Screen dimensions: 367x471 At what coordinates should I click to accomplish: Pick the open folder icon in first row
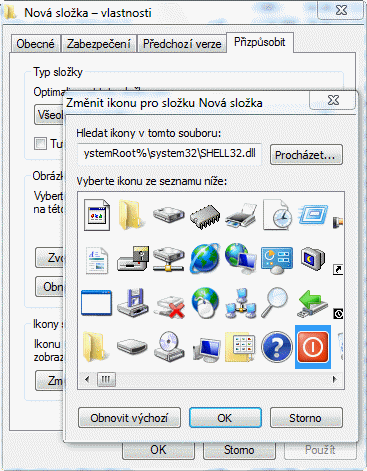[132, 215]
